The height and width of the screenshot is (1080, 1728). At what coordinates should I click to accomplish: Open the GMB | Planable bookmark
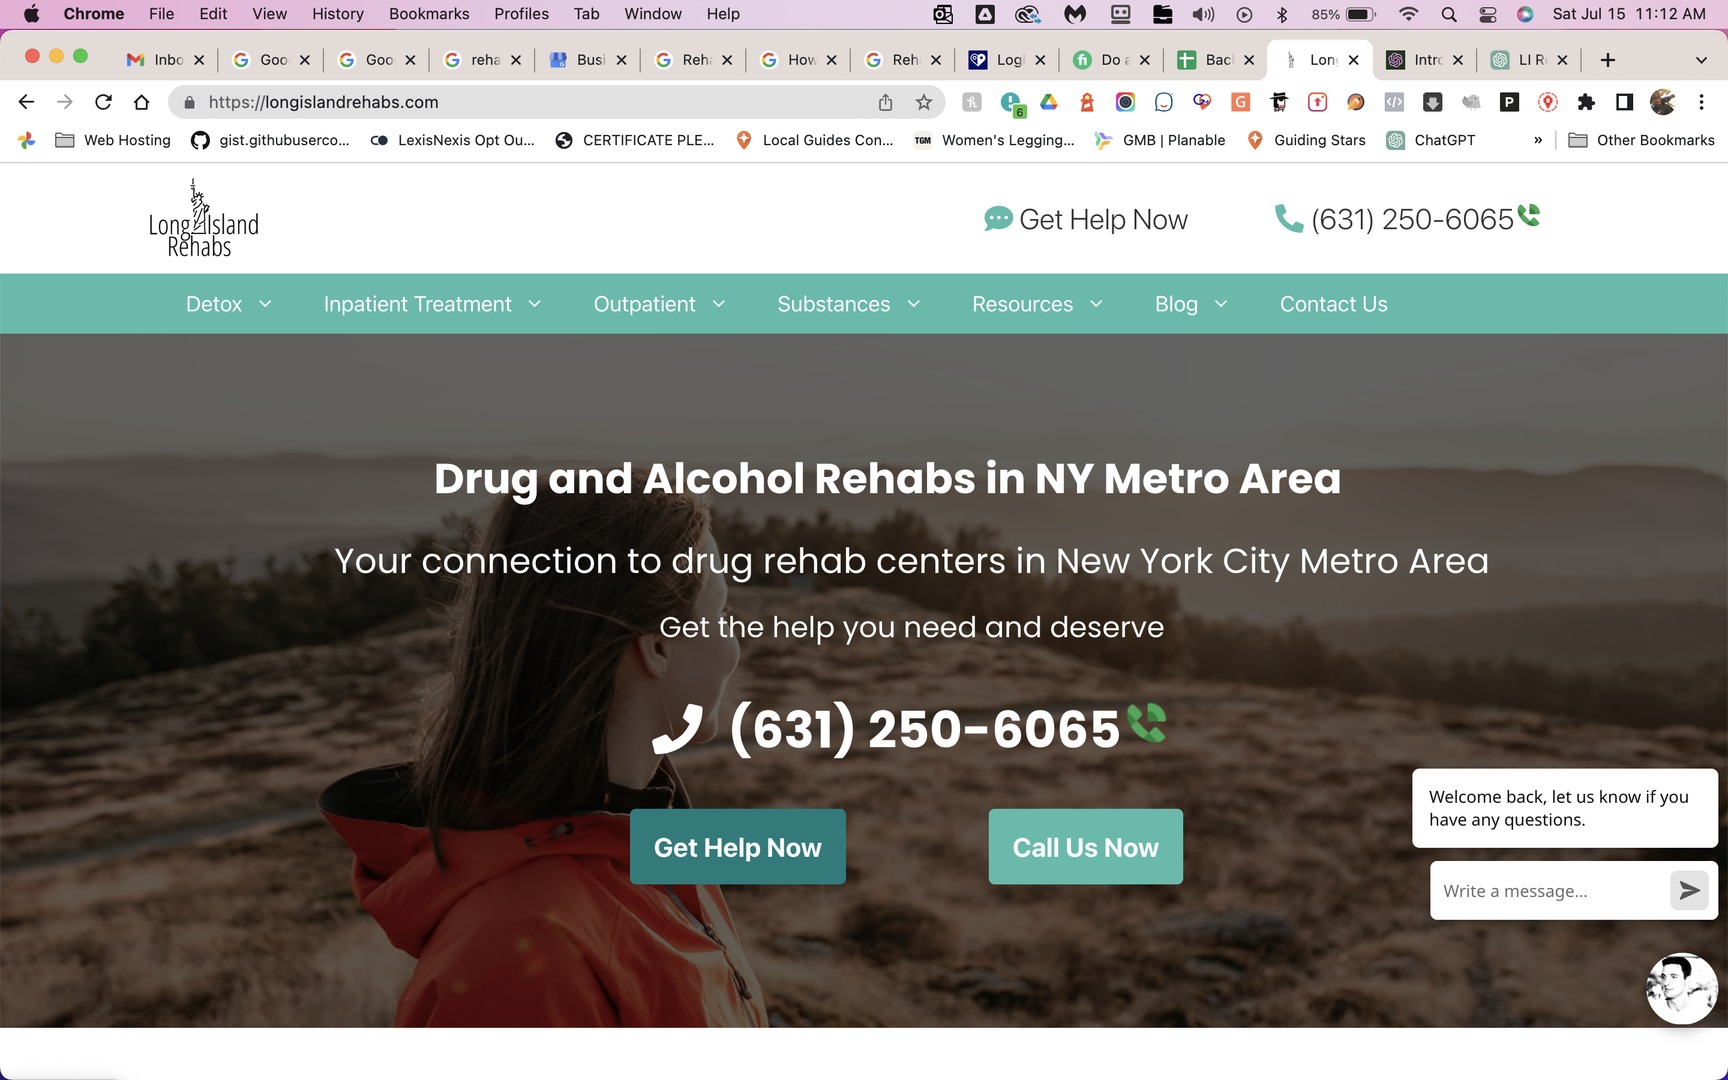click(1160, 140)
